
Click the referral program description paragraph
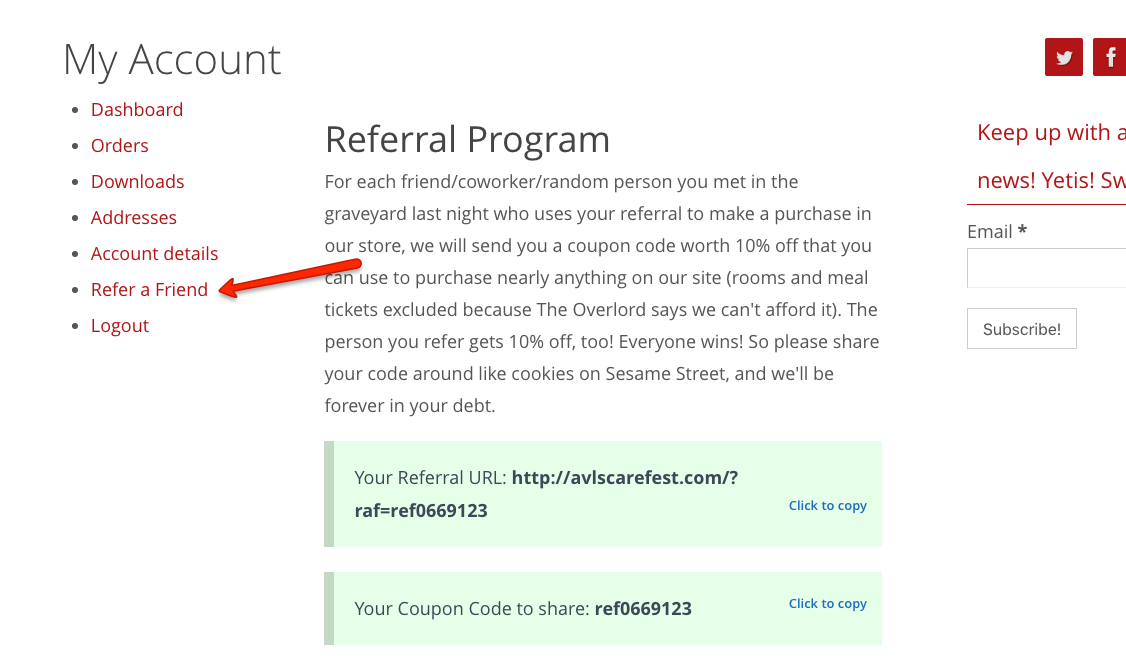point(602,294)
